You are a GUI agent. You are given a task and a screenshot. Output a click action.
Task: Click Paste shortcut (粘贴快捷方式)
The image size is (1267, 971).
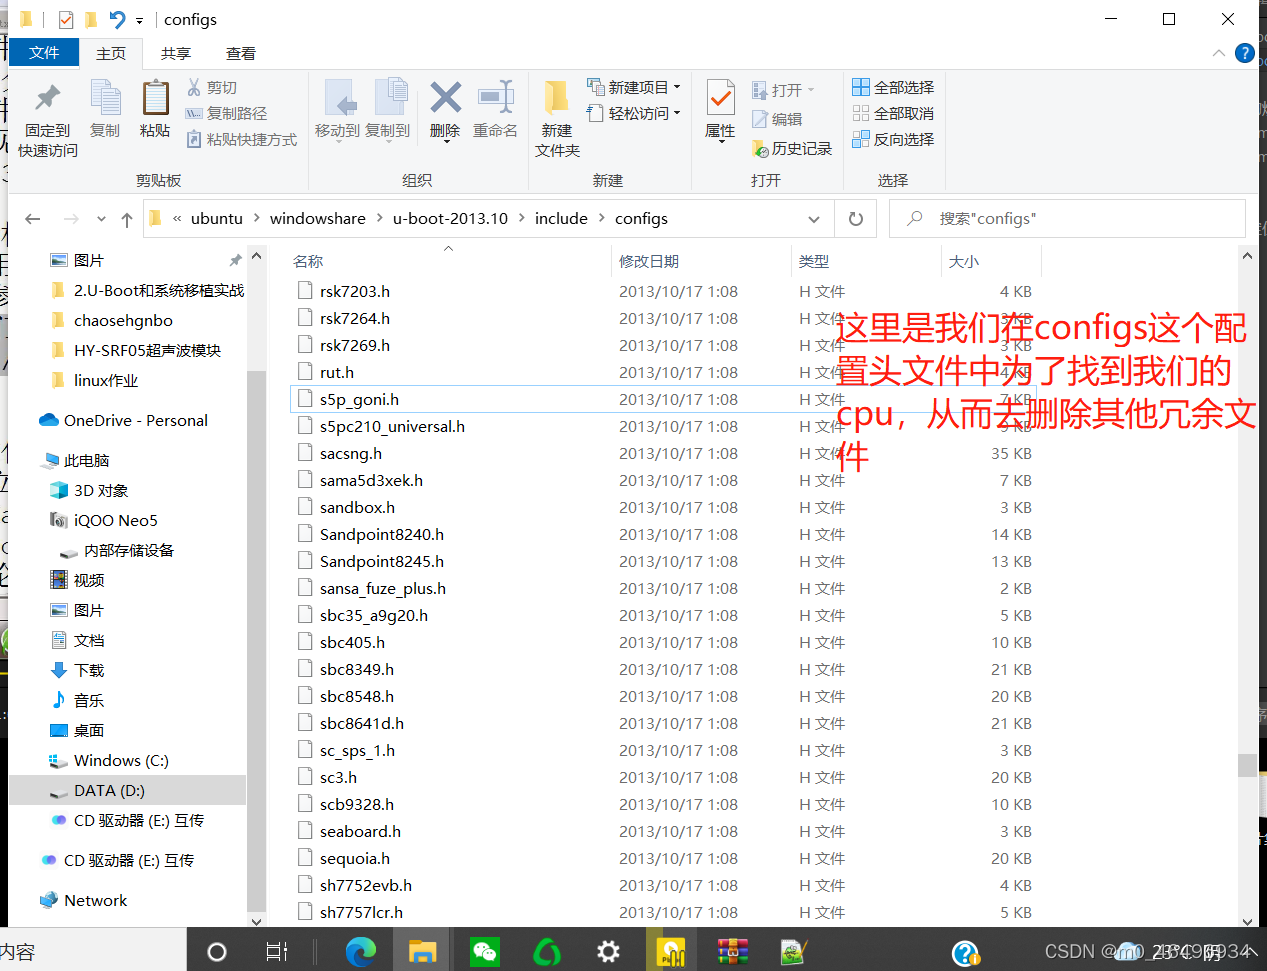tap(242, 140)
